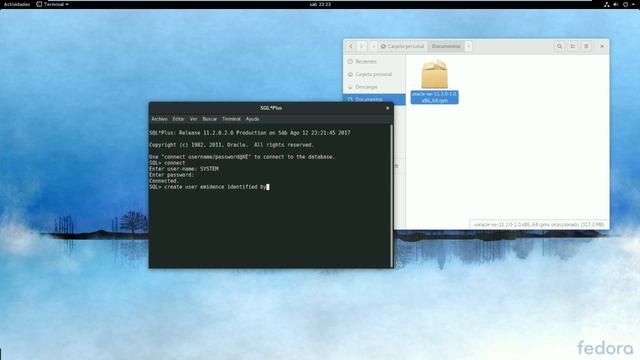Click the 'create user' command line in terminal

[x=209, y=187]
